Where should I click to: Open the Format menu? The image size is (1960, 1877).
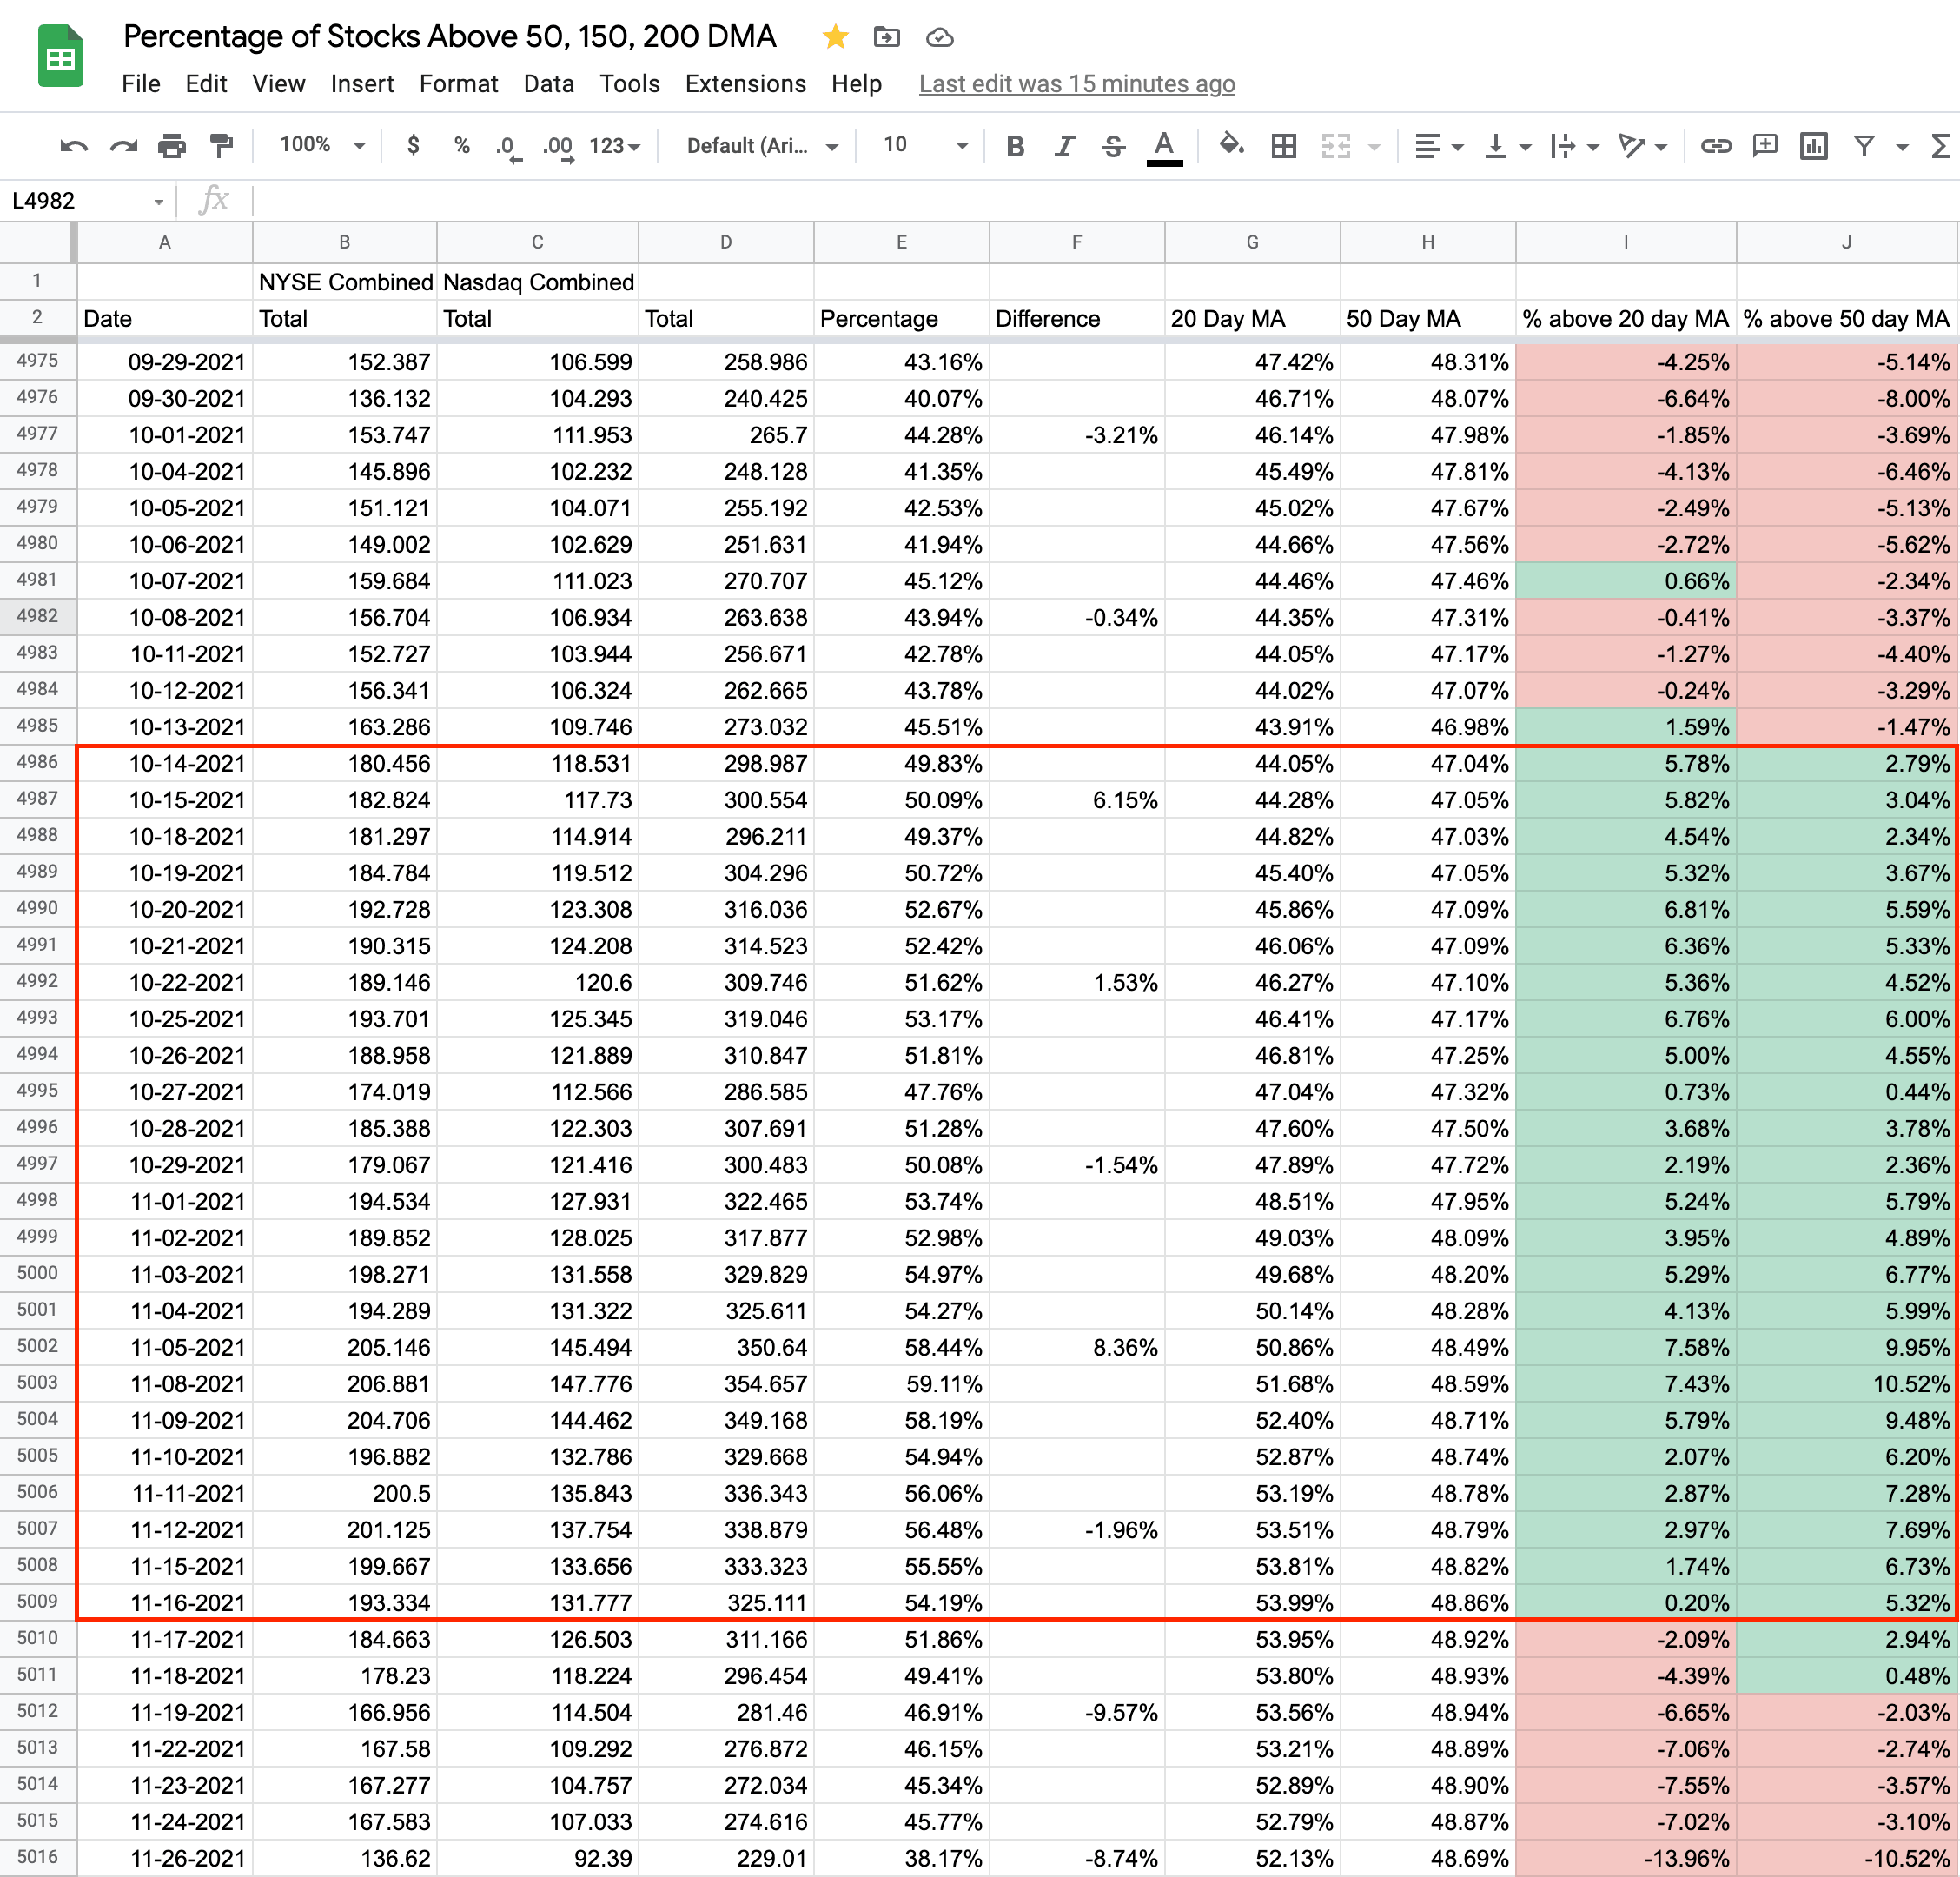tap(458, 84)
